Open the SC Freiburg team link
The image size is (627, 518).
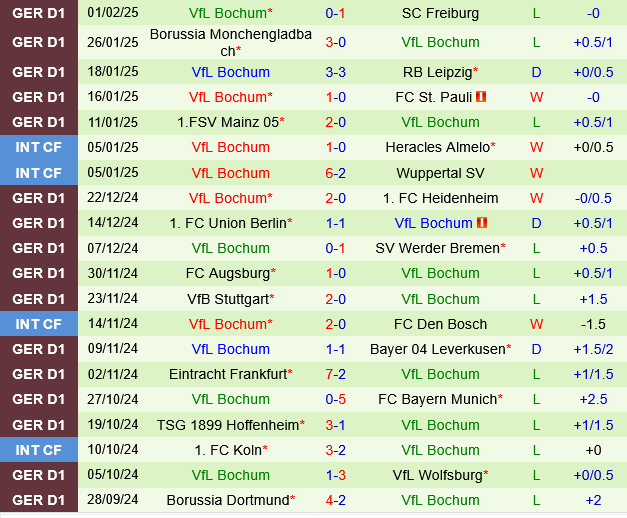point(440,13)
